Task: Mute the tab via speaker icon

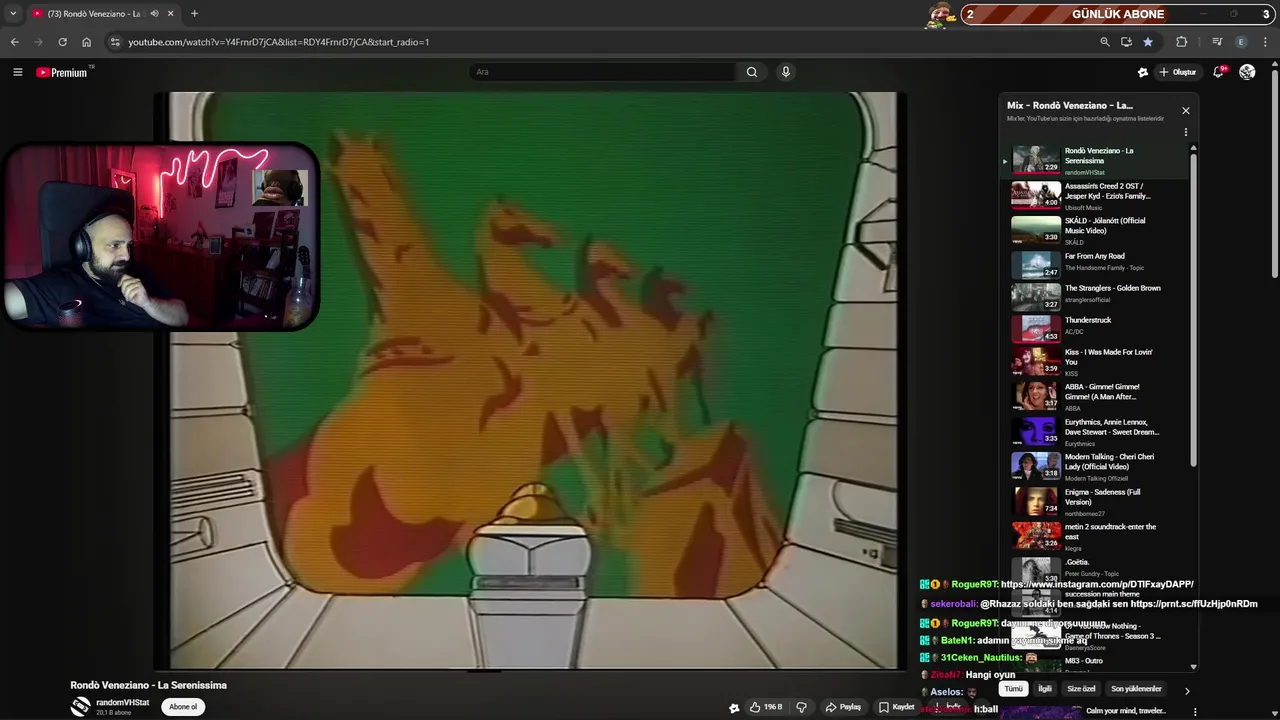Action: click(154, 14)
